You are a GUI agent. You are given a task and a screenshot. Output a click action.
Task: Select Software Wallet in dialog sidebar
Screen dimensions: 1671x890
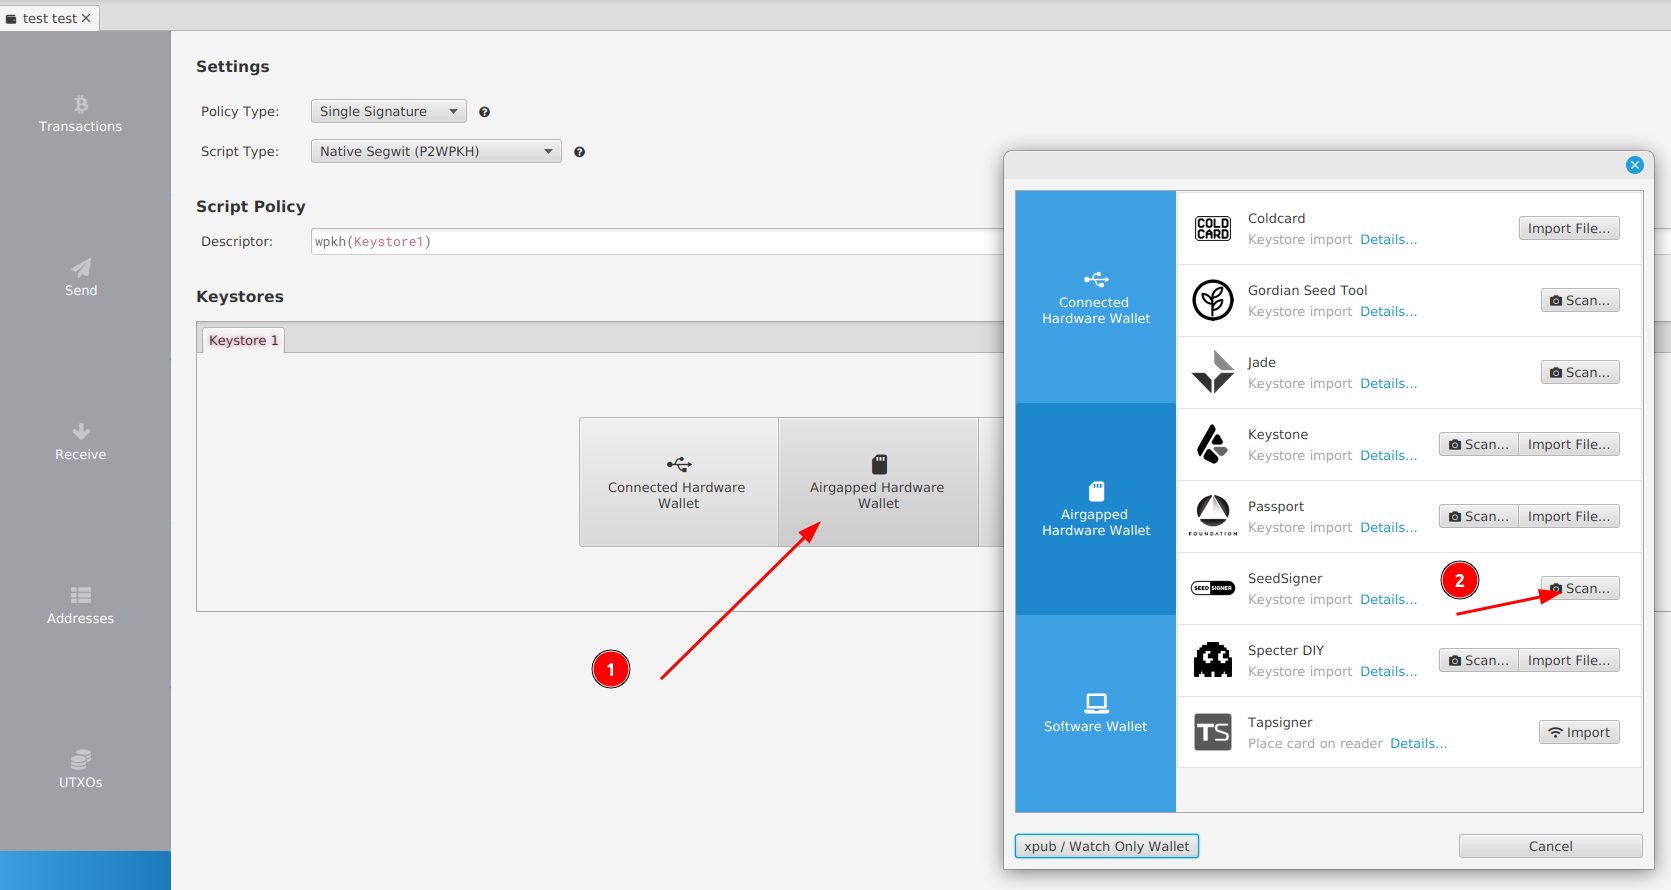pyautogui.click(x=1096, y=713)
